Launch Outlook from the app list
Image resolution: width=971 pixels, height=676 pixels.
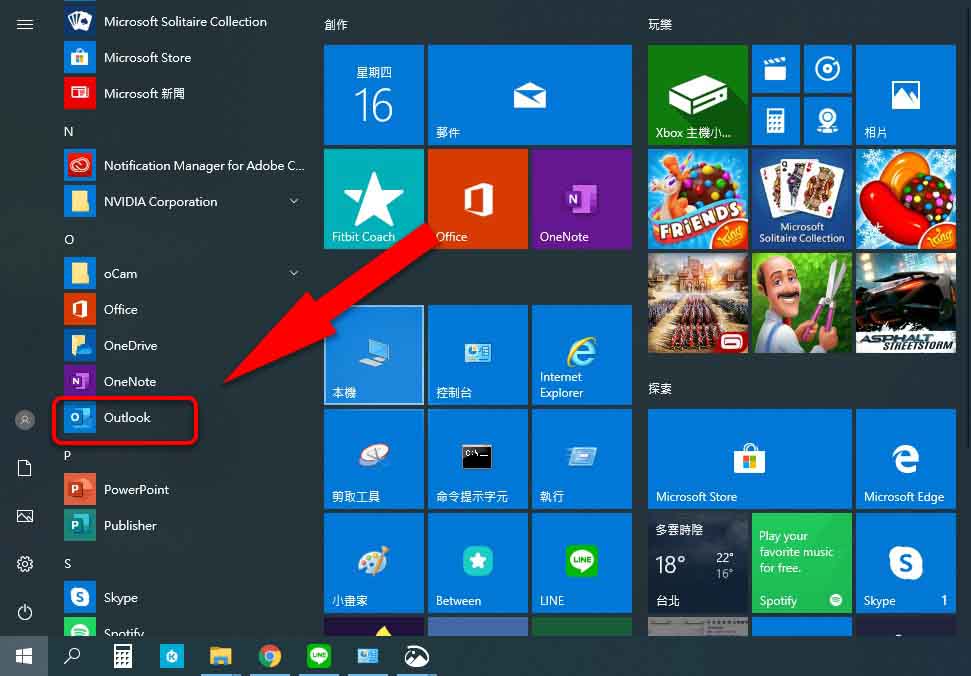185,417
